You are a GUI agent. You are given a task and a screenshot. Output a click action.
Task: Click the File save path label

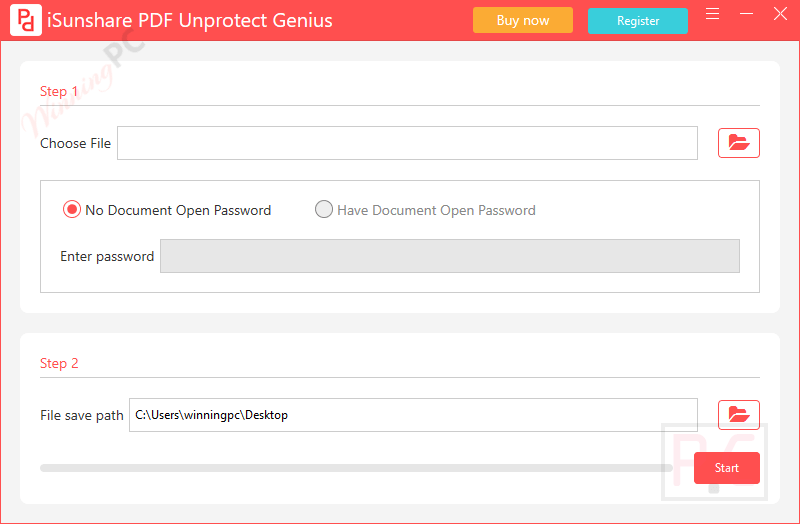[x=82, y=415]
